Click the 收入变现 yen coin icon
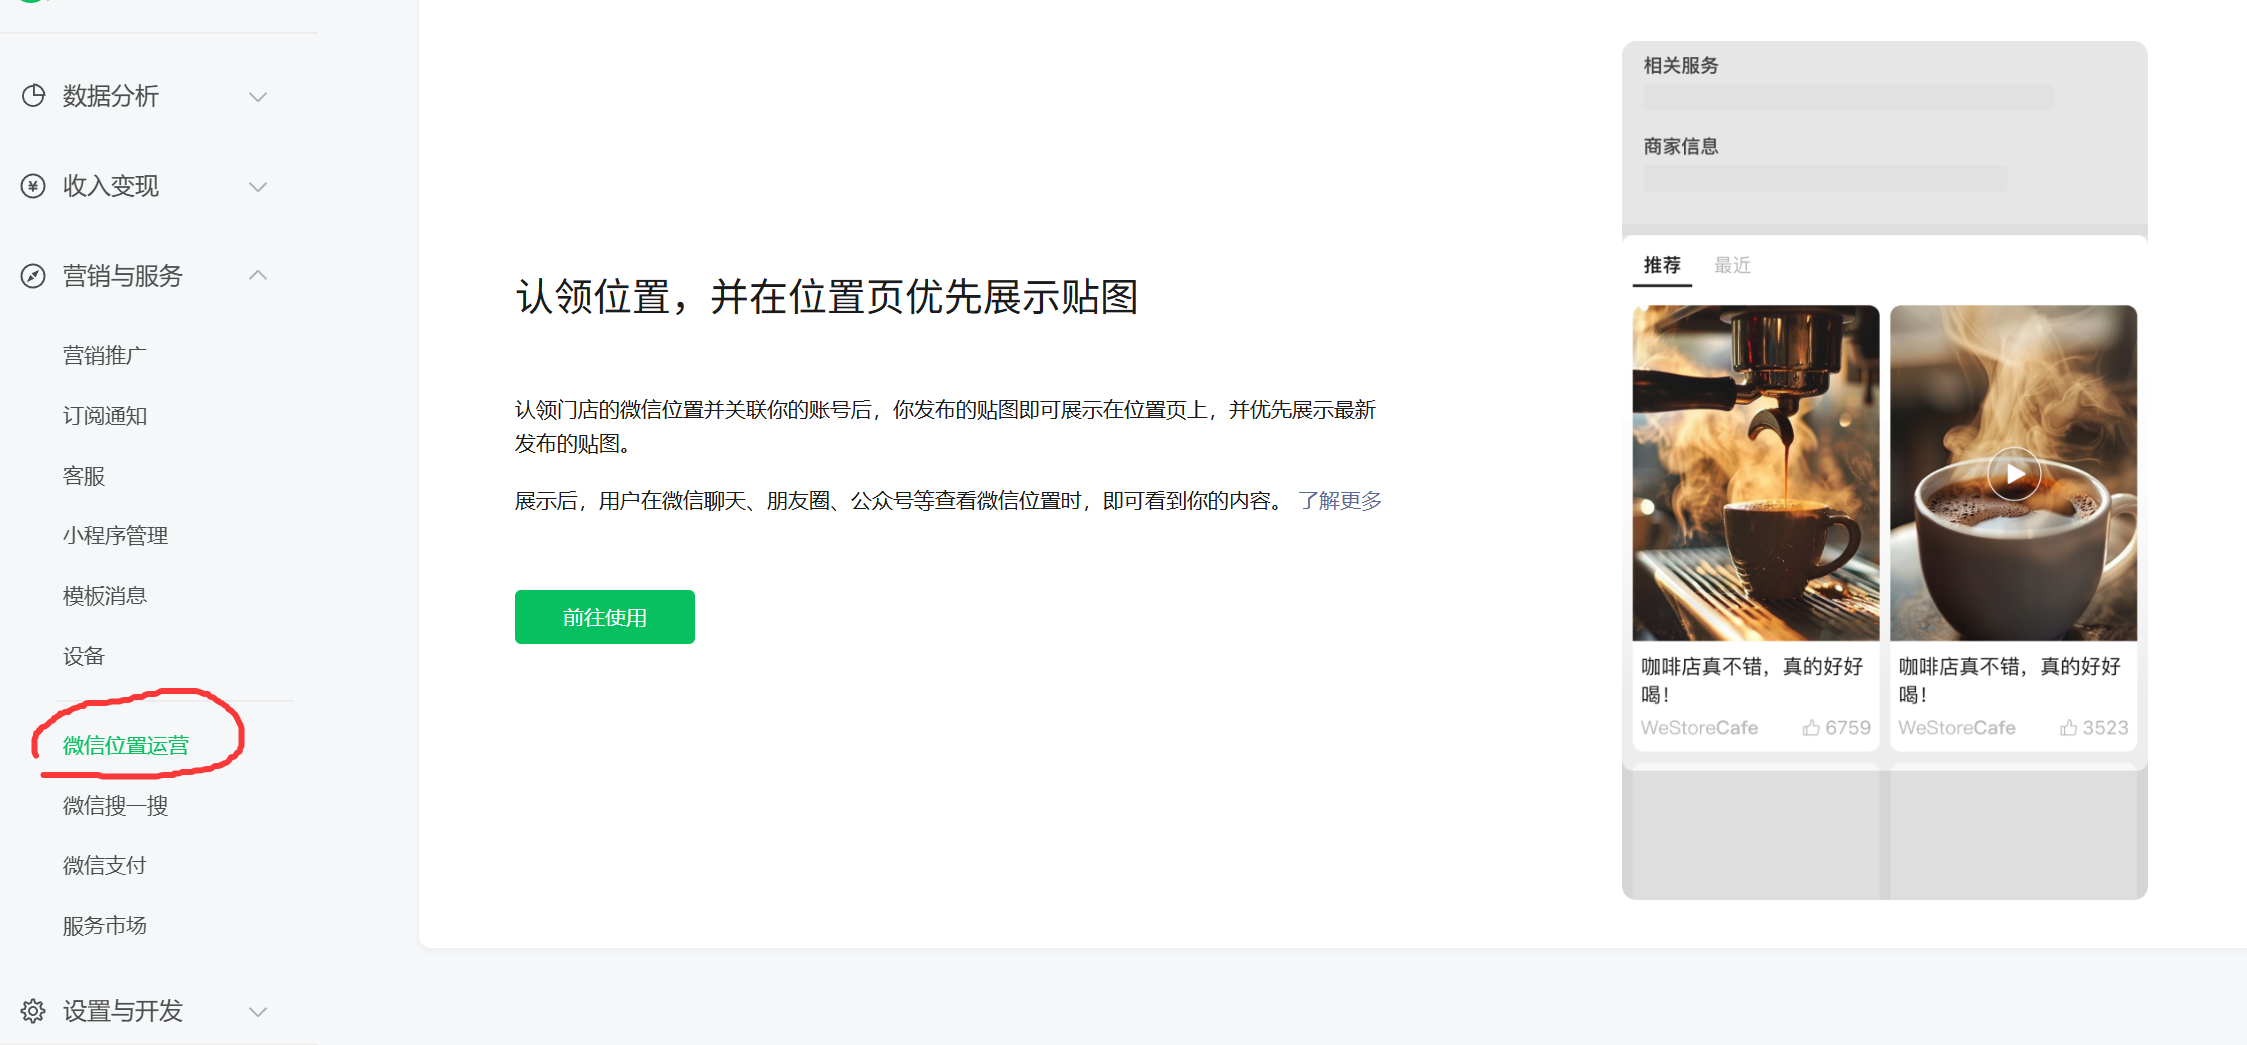2247x1045 pixels. click(x=33, y=186)
